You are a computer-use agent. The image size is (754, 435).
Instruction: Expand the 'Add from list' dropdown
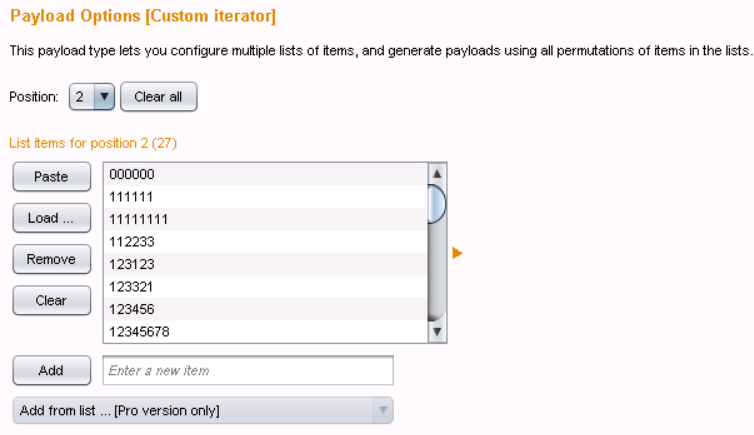pyautogui.click(x=202, y=411)
